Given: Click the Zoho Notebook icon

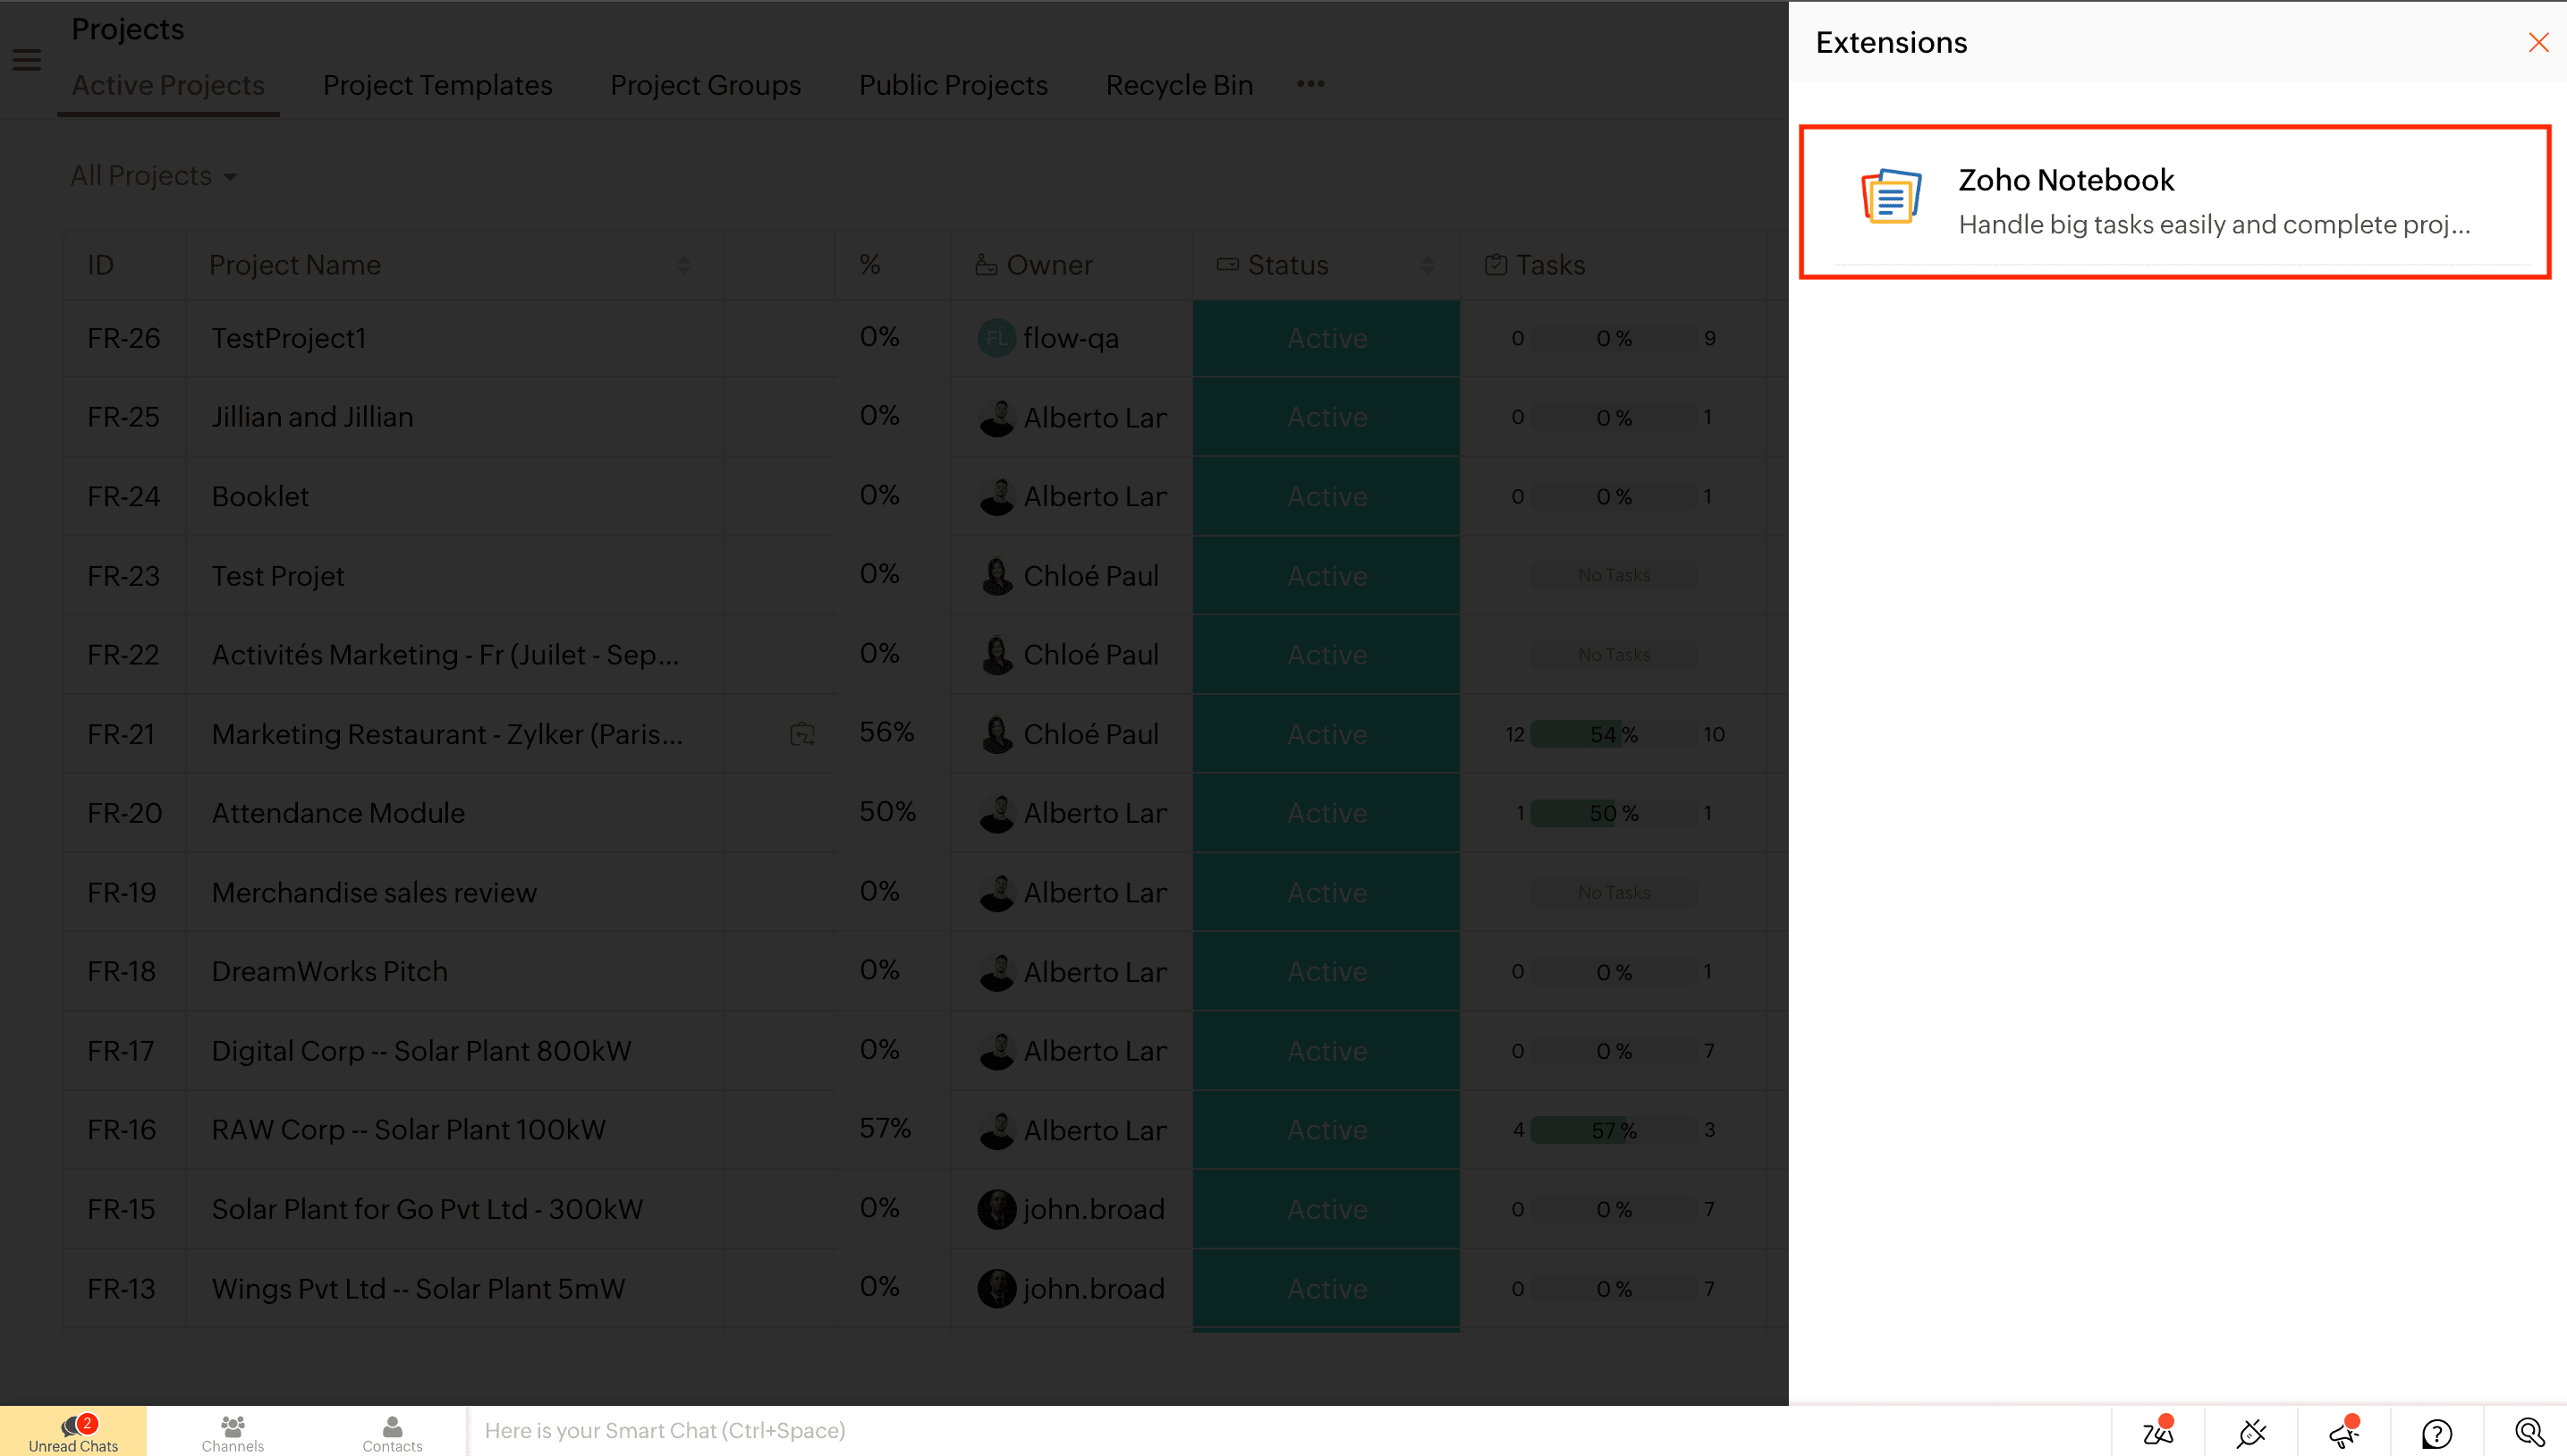Looking at the screenshot, I should 1890,196.
